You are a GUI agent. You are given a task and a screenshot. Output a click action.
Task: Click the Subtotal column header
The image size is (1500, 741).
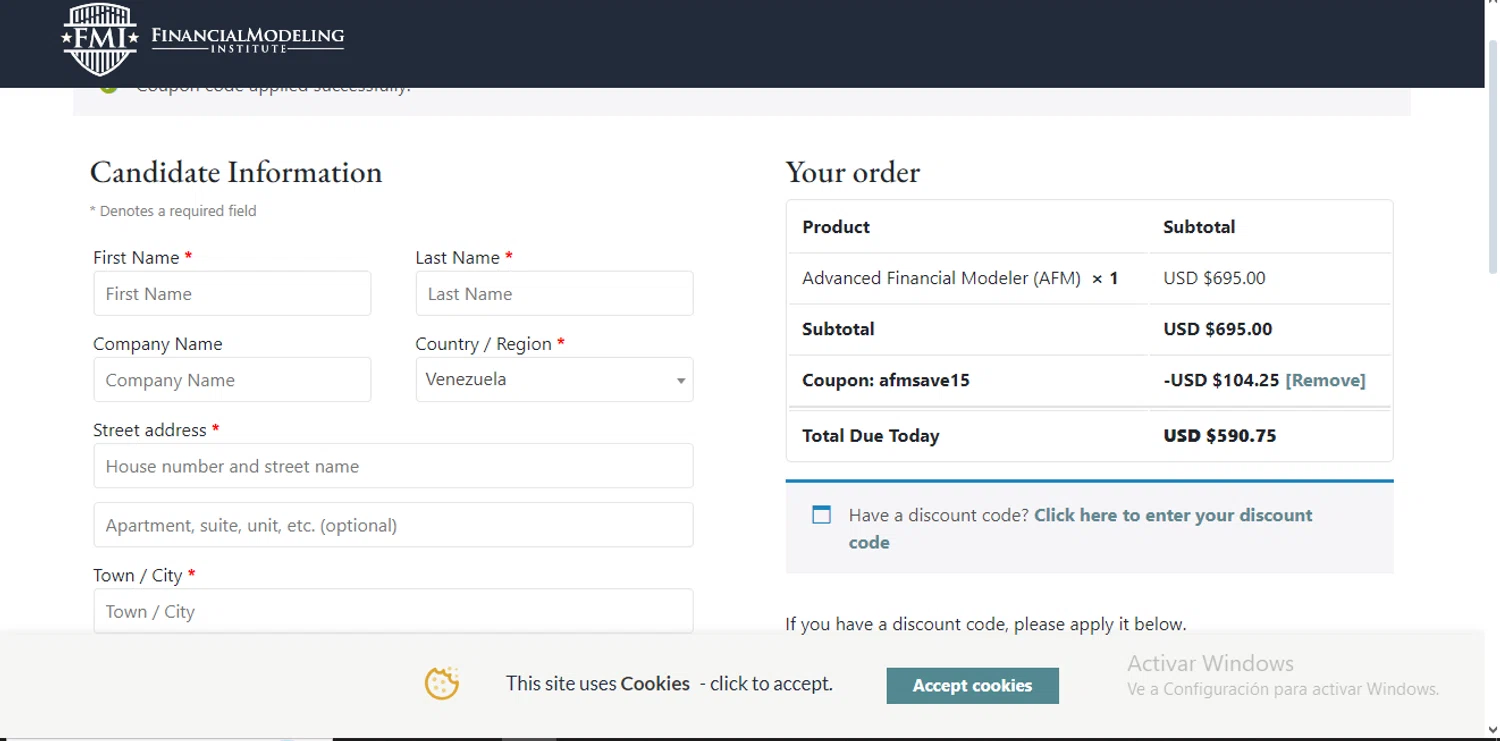tap(1199, 227)
